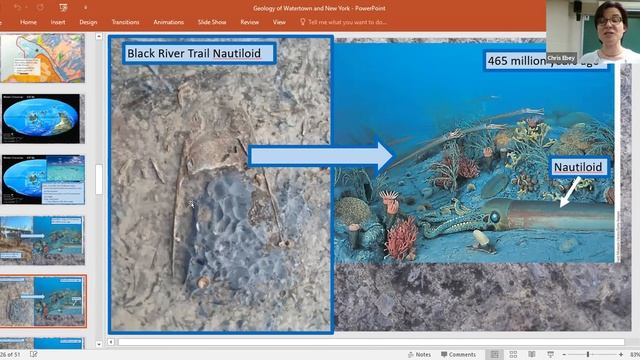Open the Slide Show tab

tap(212, 22)
